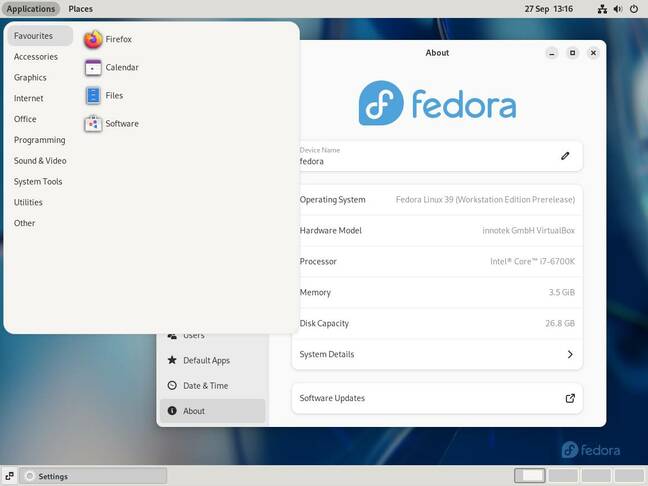The height and width of the screenshot is (486, 648).
Task: Switch to the first workspace in the pager
Action: point(529,476)
